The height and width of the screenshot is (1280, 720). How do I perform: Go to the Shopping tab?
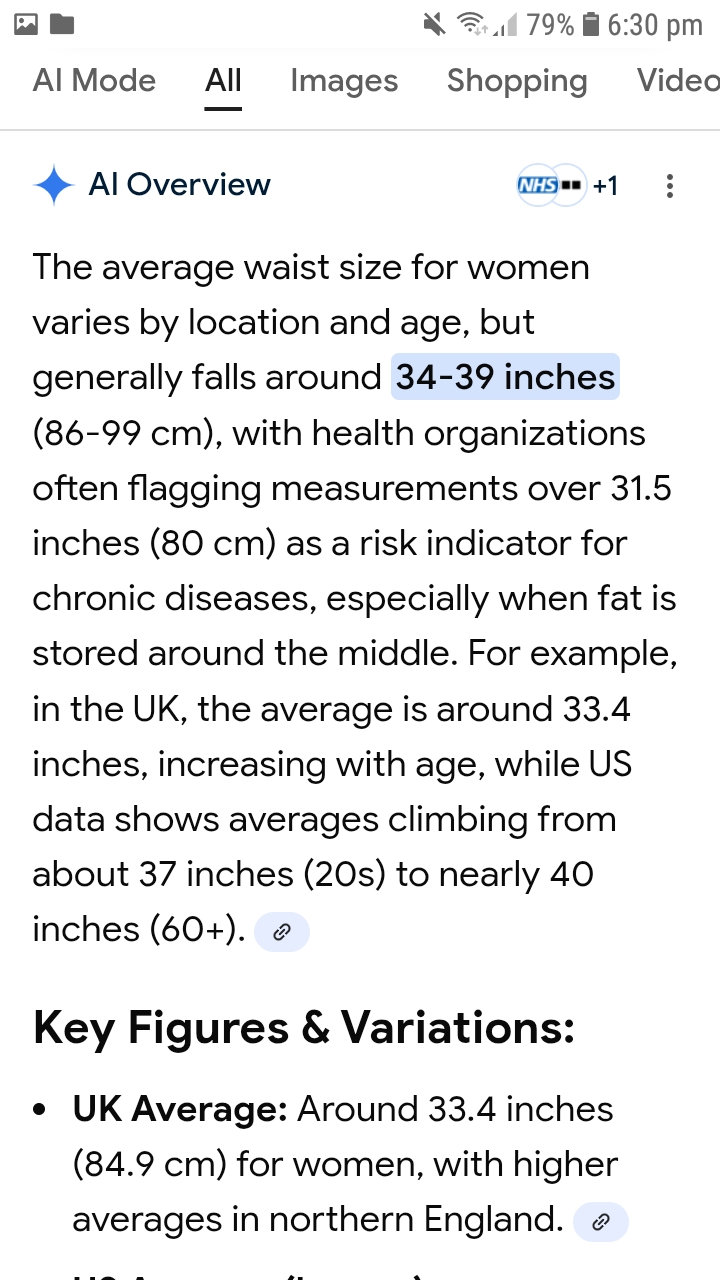pos(516,81)
